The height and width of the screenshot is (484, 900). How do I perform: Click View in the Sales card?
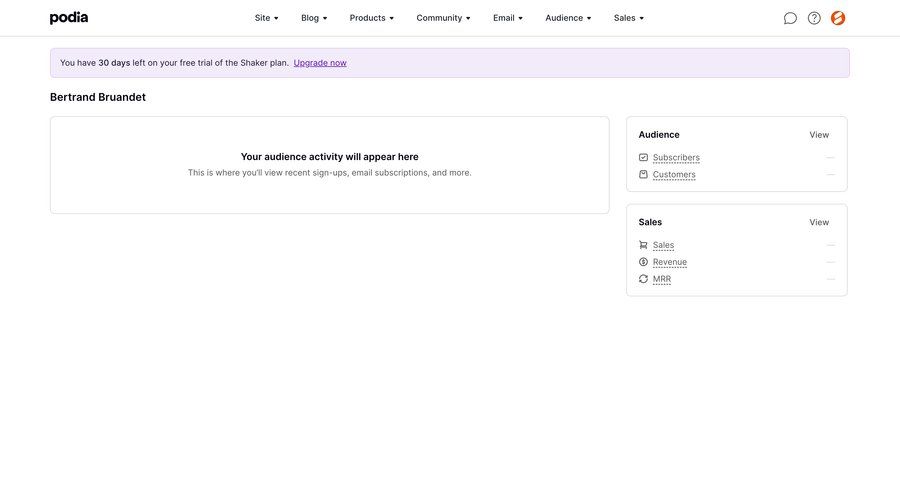pos(819,222)
